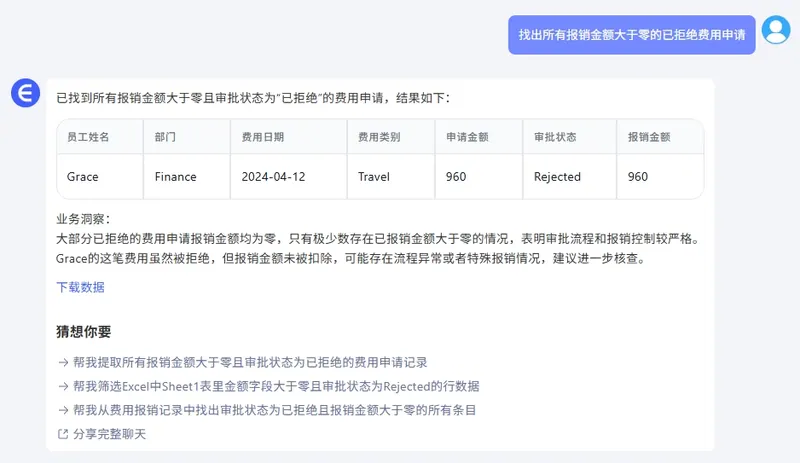Click the 申请金额 column header
The height and width of the screenshot is (463, 800).
click(x=467, y=137)
